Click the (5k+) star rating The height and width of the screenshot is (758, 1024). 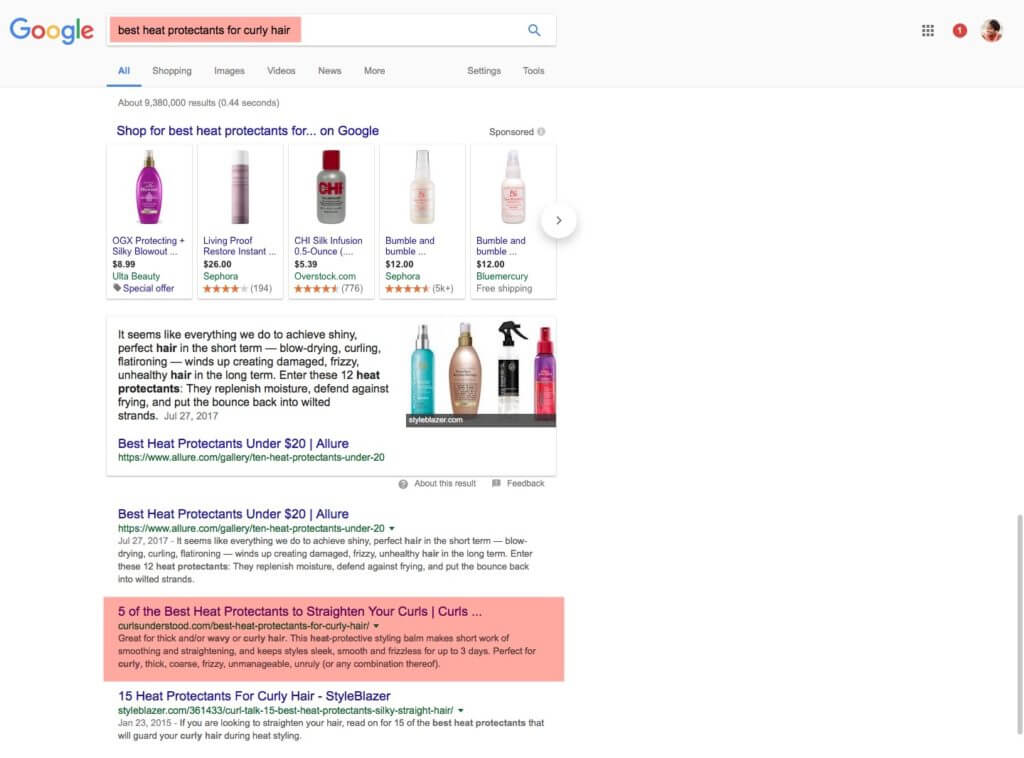419,289
